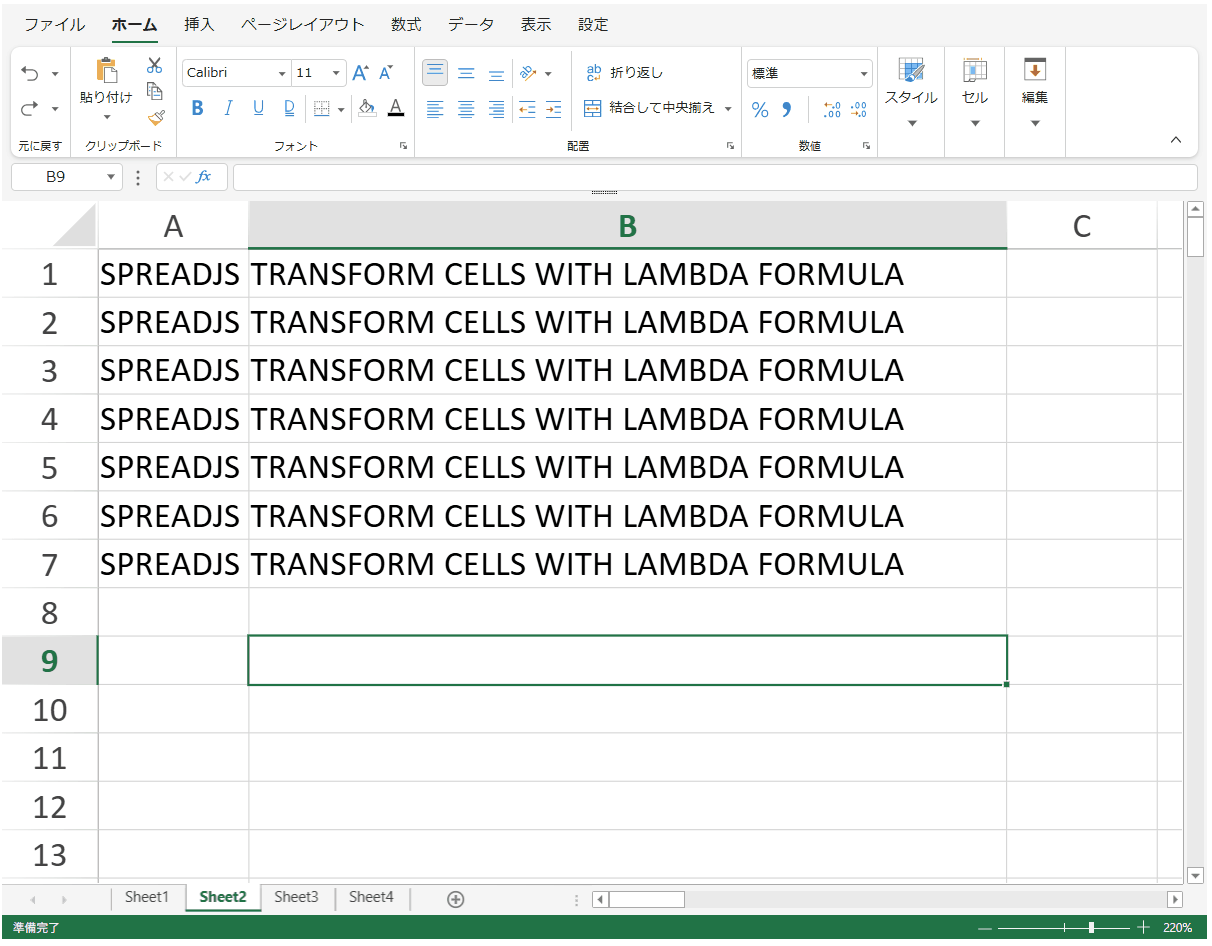Click the undo arrow icon
The image size is (1212, 946).
tap(30, 74)
